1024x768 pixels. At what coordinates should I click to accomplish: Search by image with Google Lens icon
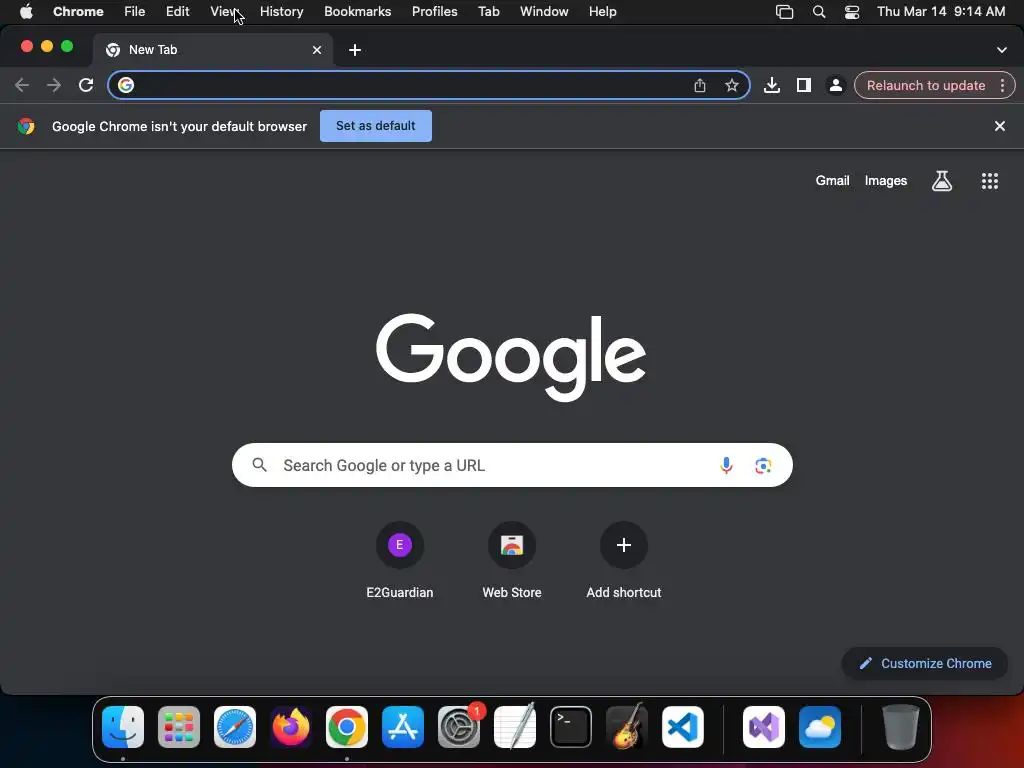[763, 465]
